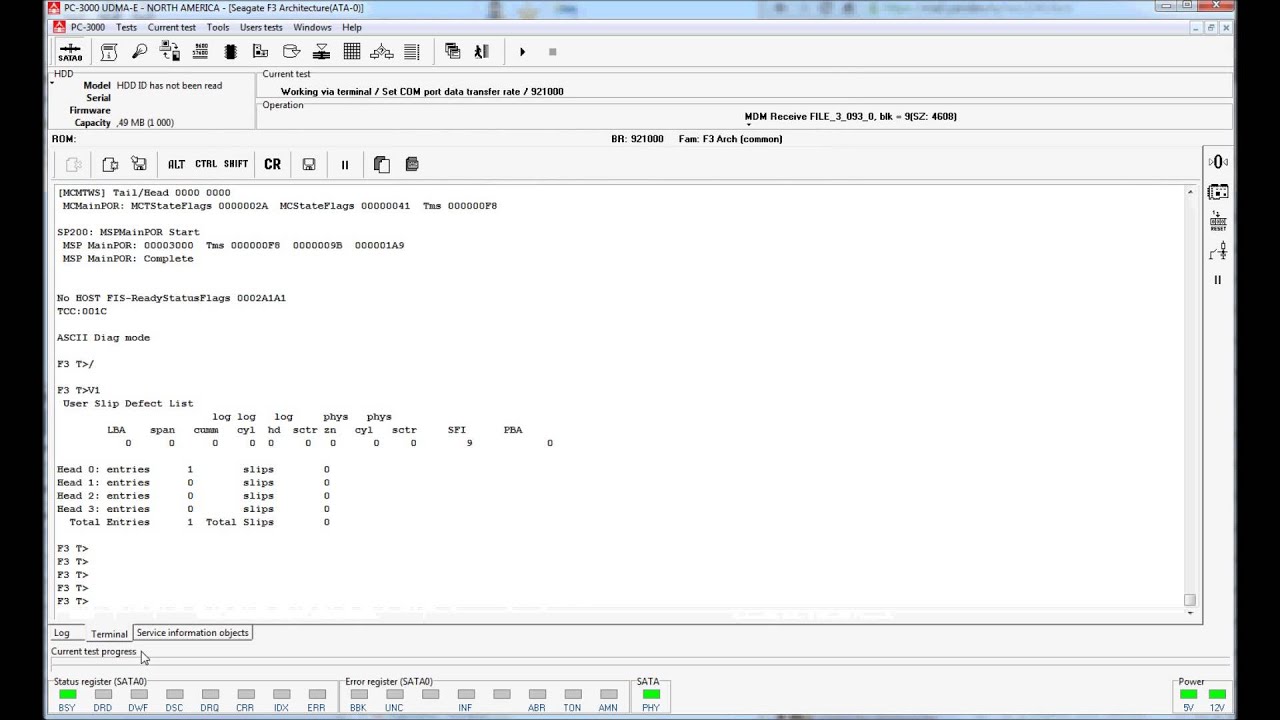The height and width of the screenshot is (720, 1280).
Task: Click the pause icon in the terminal toolbar
Action: [345, 164]
